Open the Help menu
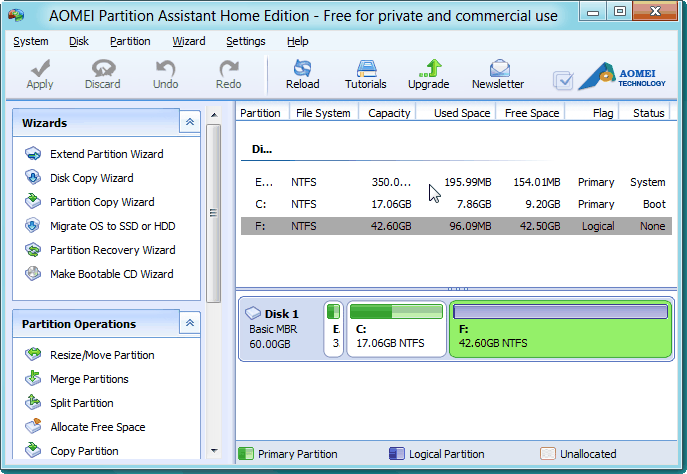 [298, 41]
